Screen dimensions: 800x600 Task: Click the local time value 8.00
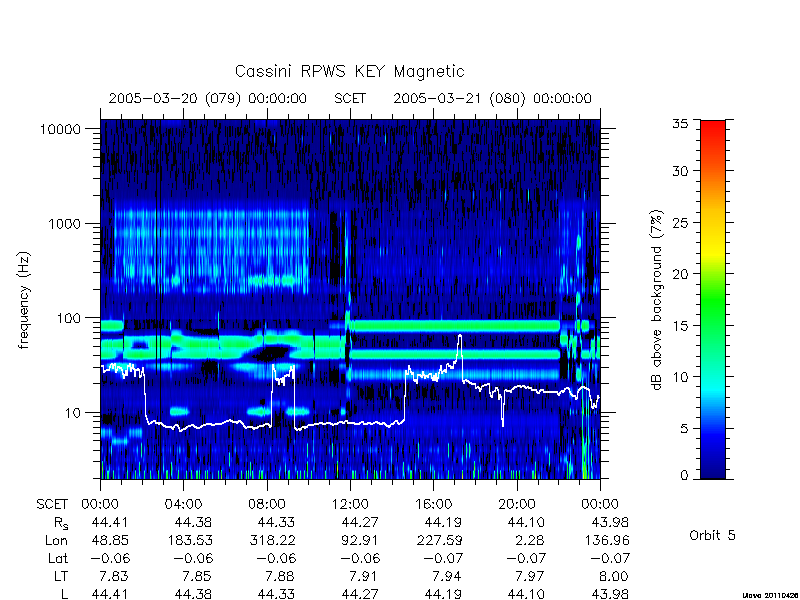tap(613, 577)
